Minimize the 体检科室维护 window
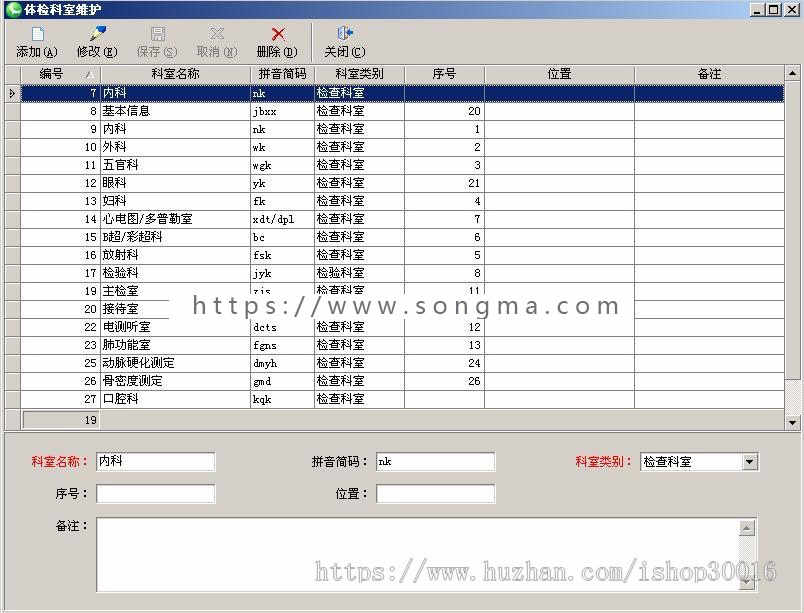The image size is (804, 613). point(758,9)
